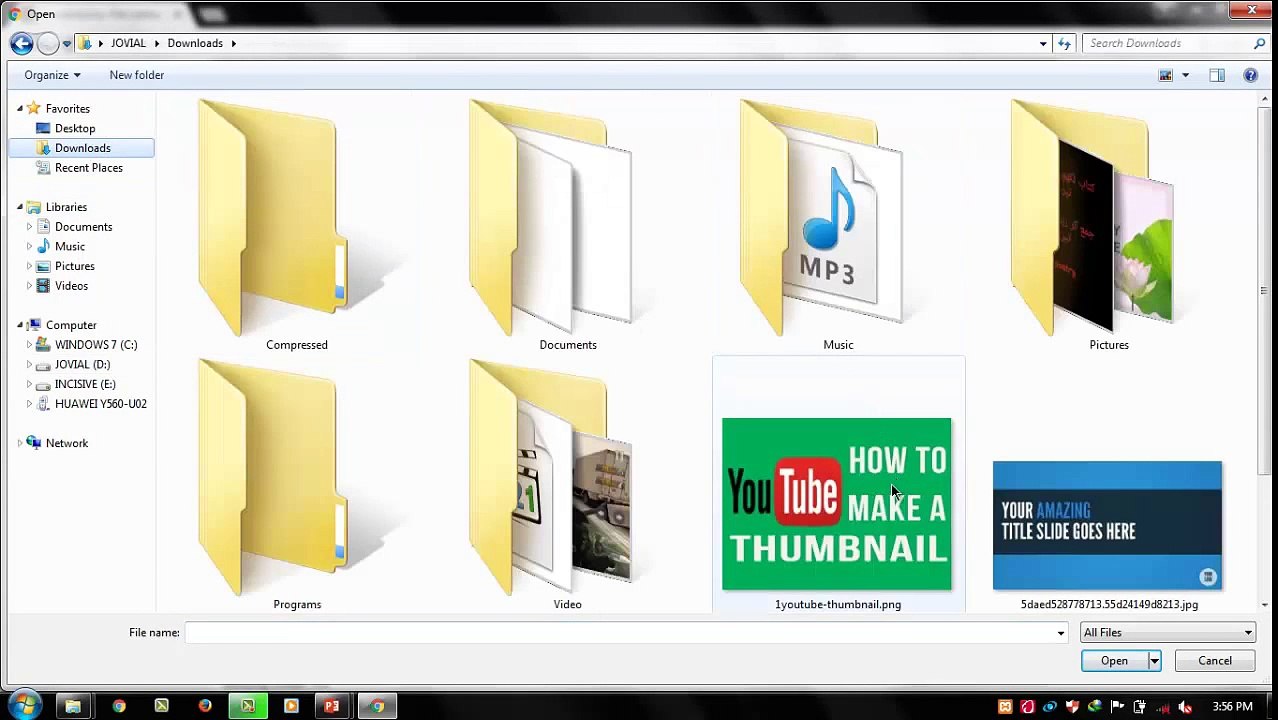
Task: Click the volume icon in system tray
Action: coord(1184,707)
